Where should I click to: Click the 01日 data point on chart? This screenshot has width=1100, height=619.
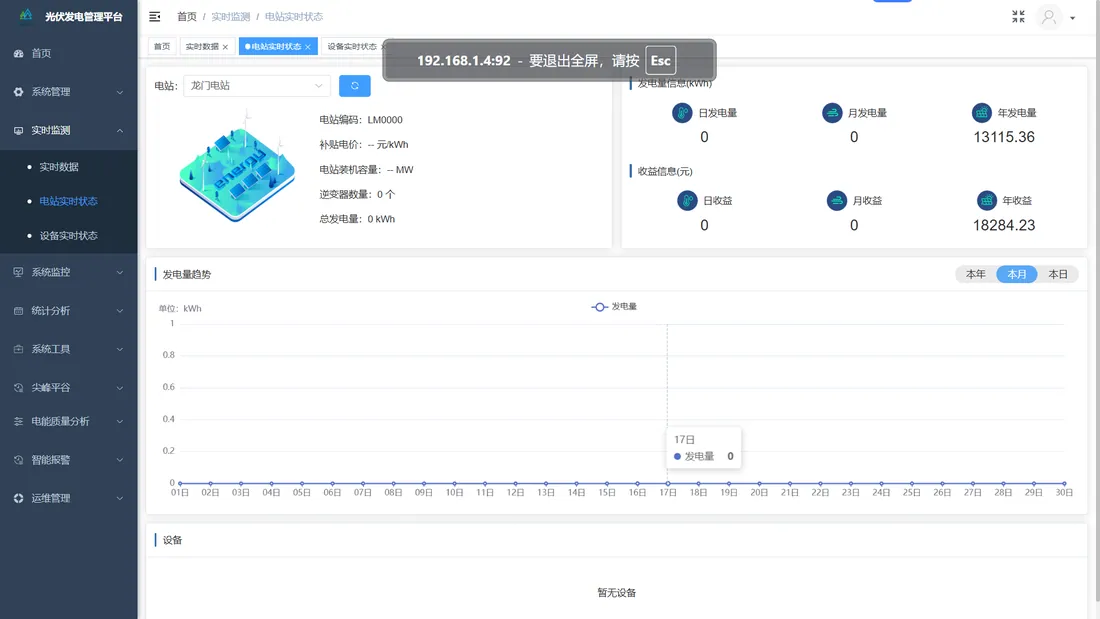point(180,483)
